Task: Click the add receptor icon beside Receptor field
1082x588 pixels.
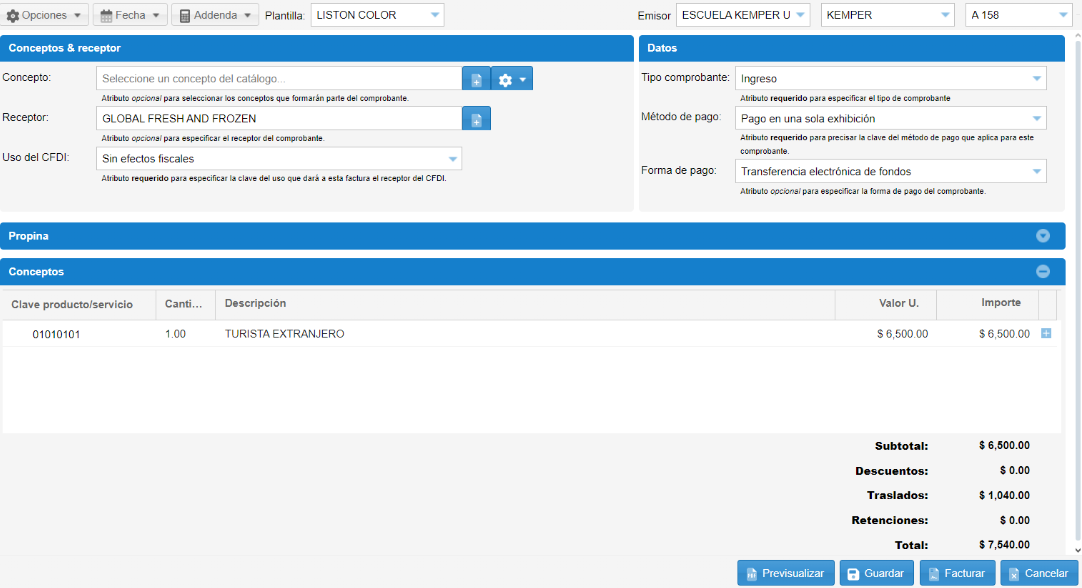Action: coord(476,119)
